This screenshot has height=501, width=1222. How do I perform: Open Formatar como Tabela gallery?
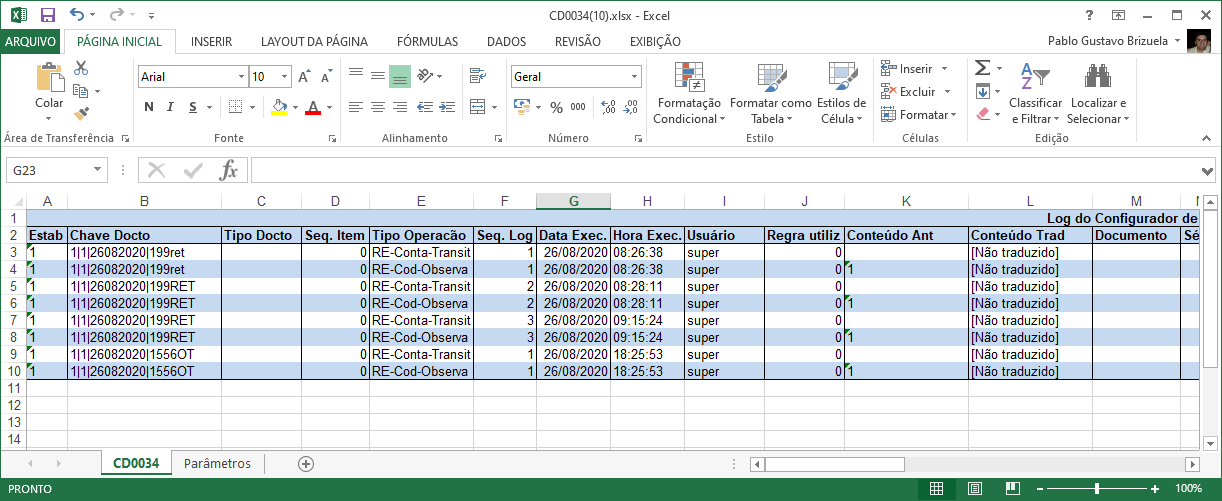click(x=770, y=93)
